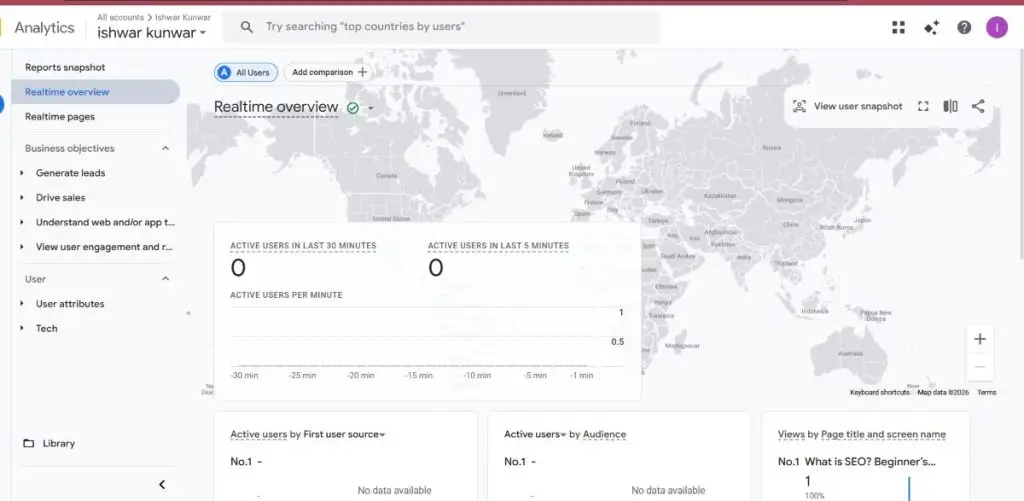Image resolution: width=1024 pixels, height=501 pixels.
Task: Click the Analytics logo text
Action: [44, 27]
